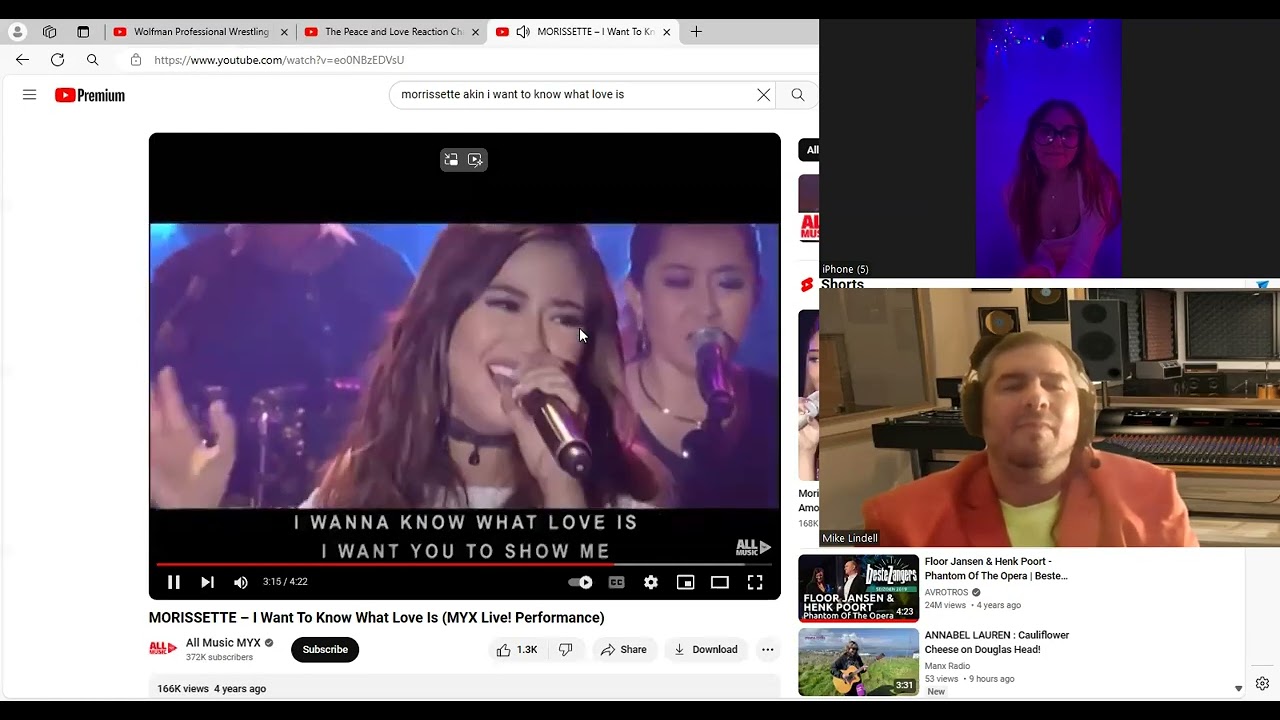This screenshot has width=1280, height=720.
Task: Click the '166K views 4 years ago' description text
Action: 211,689
